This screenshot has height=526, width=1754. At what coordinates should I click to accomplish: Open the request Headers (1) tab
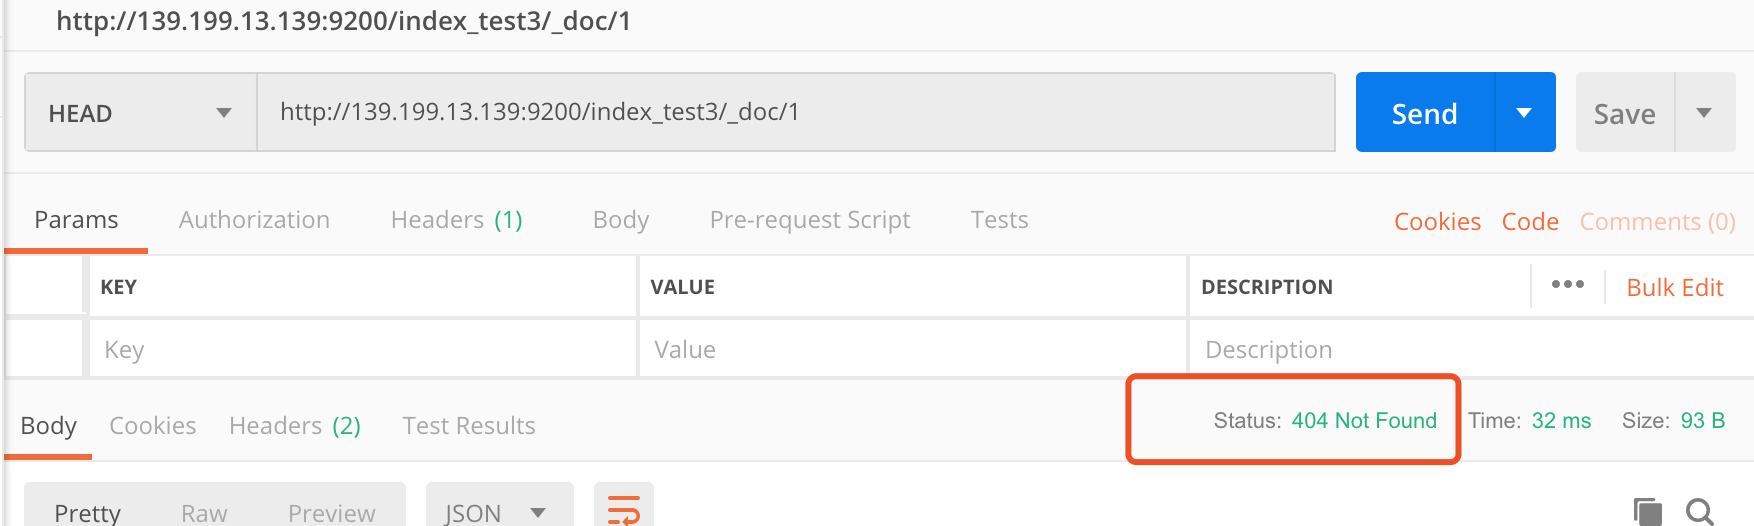point(457,220)
